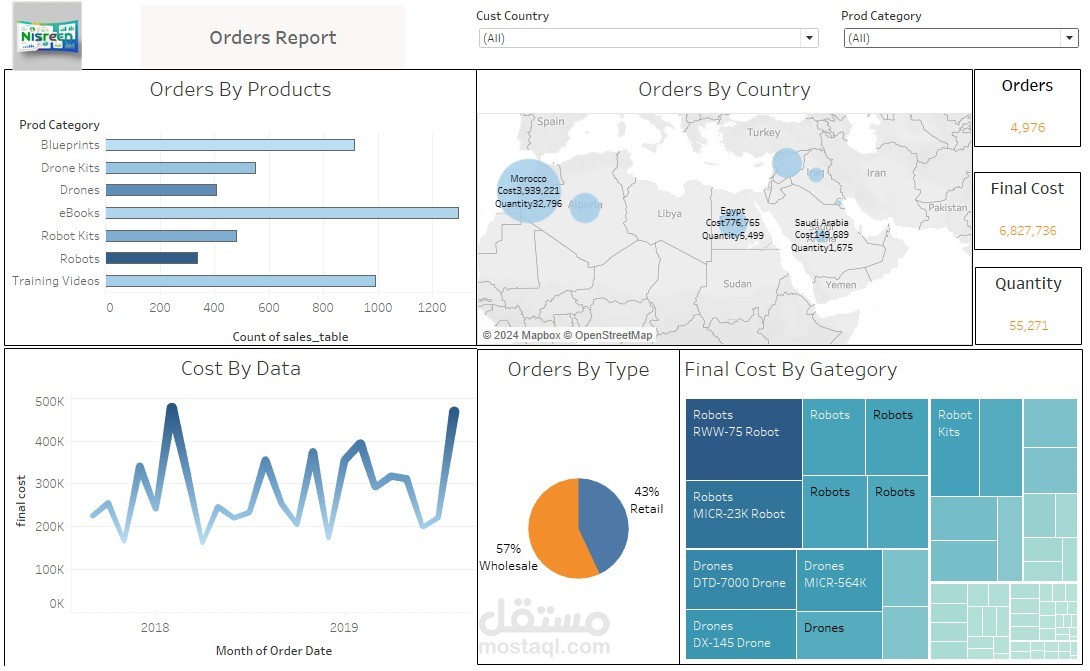Click the Blueprints category label

pyautogui.click(x=70, y=145)
